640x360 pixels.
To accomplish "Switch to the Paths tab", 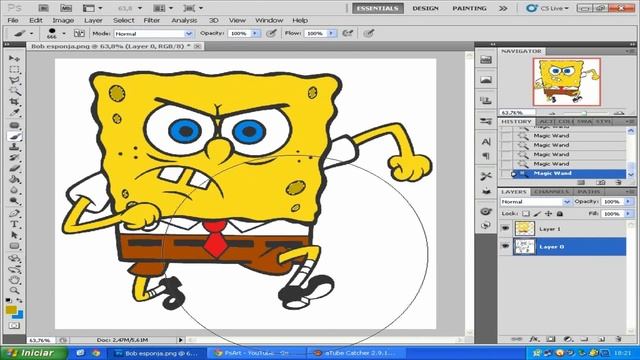I will coord(589,191).
